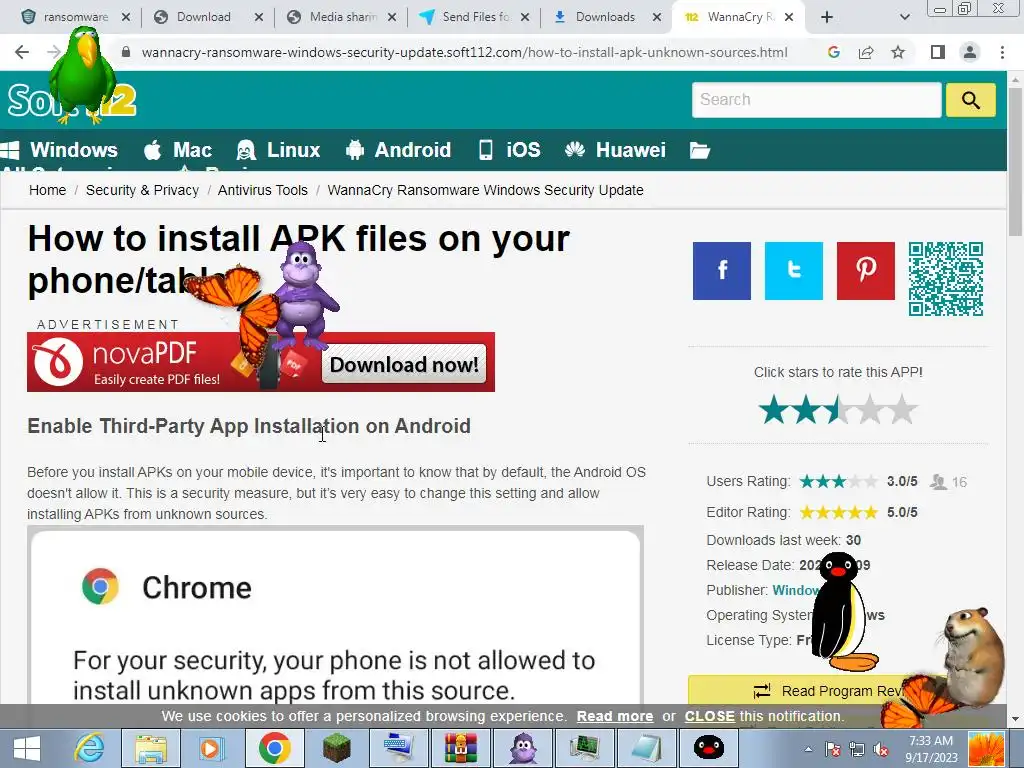Screen dimensions: 1024x768
Task: Open the Linux category
Action: coord(278,150)
